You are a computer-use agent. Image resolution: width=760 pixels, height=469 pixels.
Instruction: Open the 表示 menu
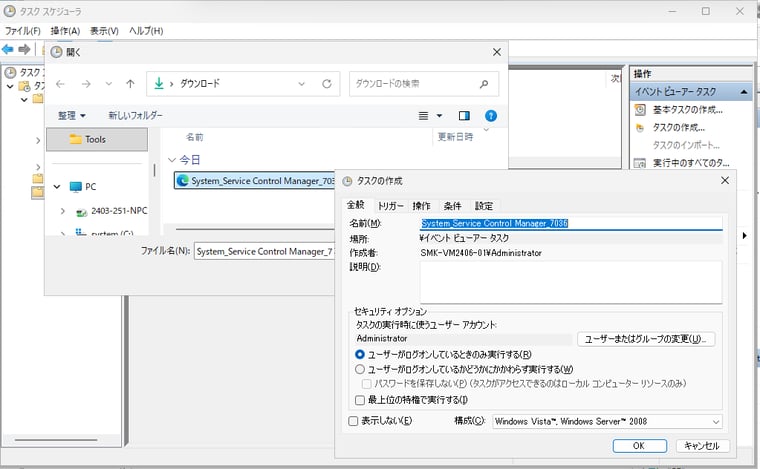point(104,31)
